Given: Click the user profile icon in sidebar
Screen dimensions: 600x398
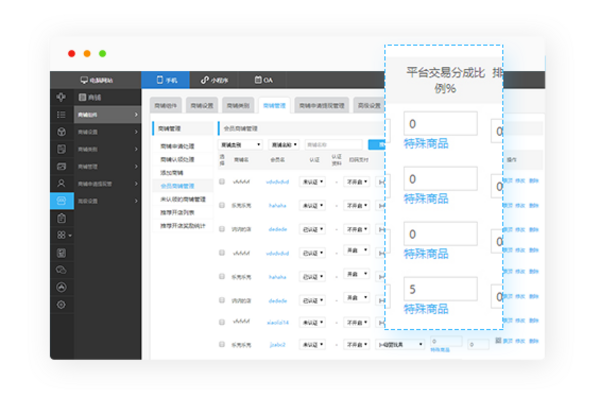Looking at the screenshot, I should (61, 183).
